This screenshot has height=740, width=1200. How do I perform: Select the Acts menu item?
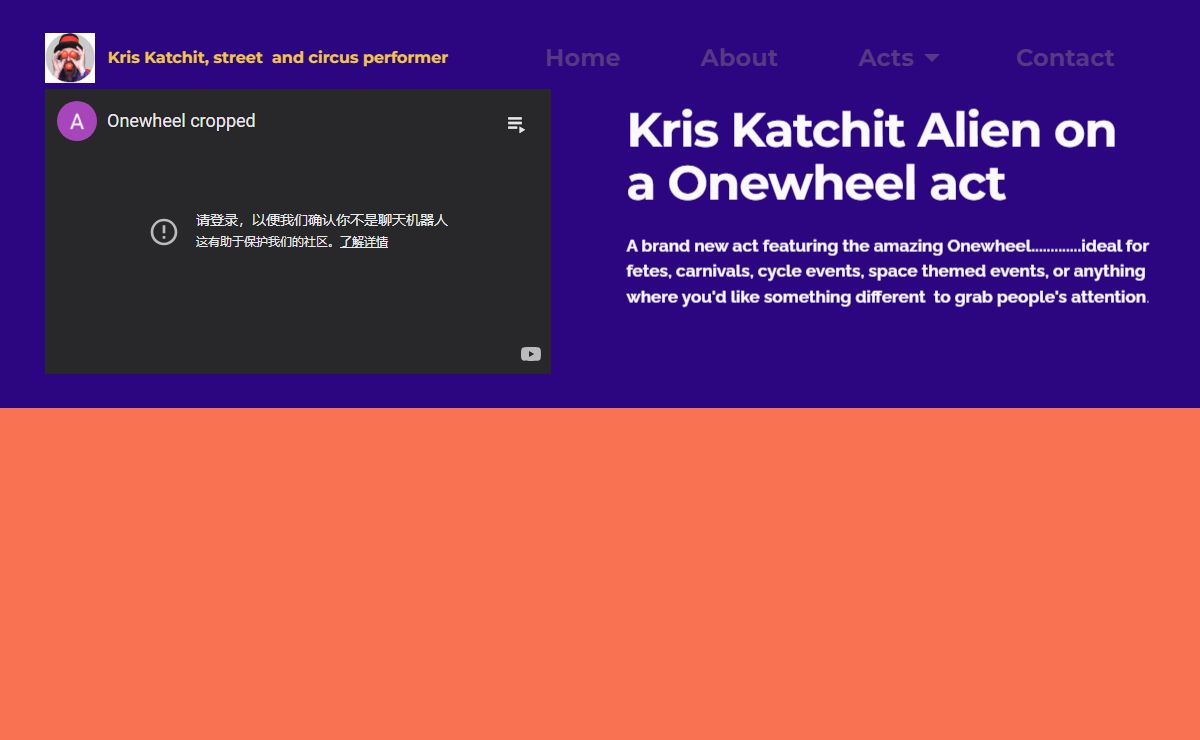[x=886, y=58]
